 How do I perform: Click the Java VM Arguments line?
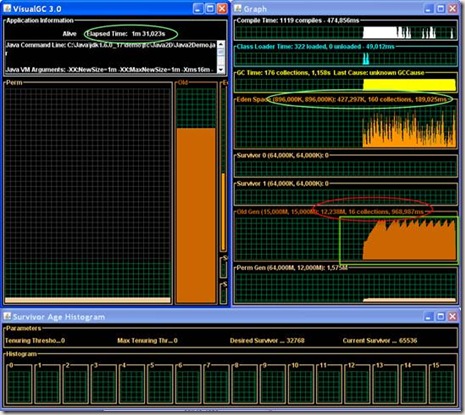(108, 70)
